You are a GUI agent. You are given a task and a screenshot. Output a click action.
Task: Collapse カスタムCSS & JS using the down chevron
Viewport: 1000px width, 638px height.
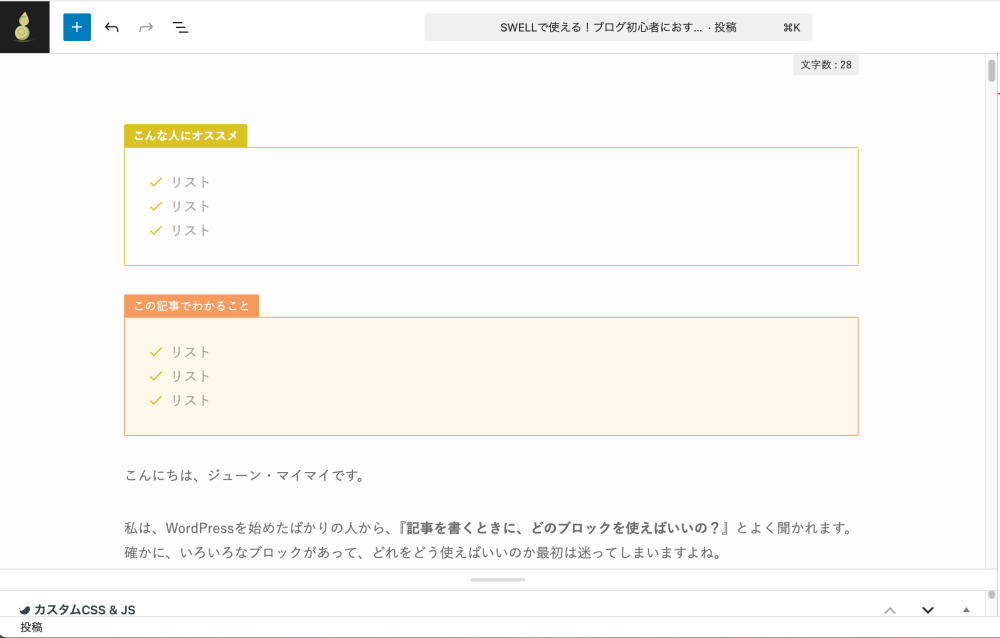926,609
